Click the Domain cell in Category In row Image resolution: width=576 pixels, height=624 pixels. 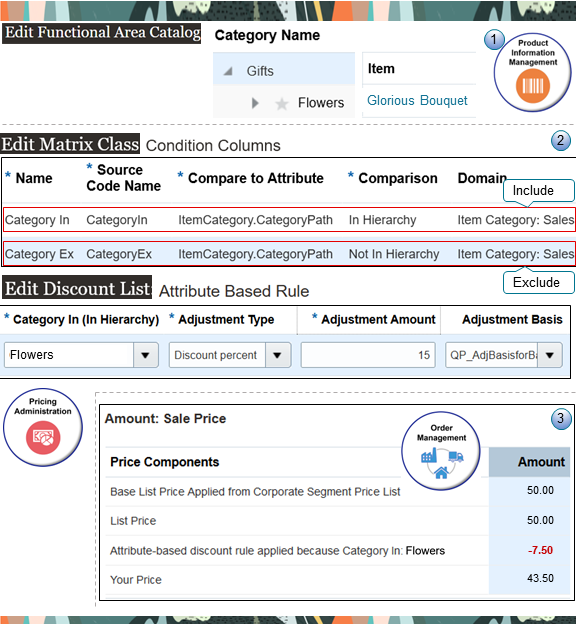(x=515, y=220)
